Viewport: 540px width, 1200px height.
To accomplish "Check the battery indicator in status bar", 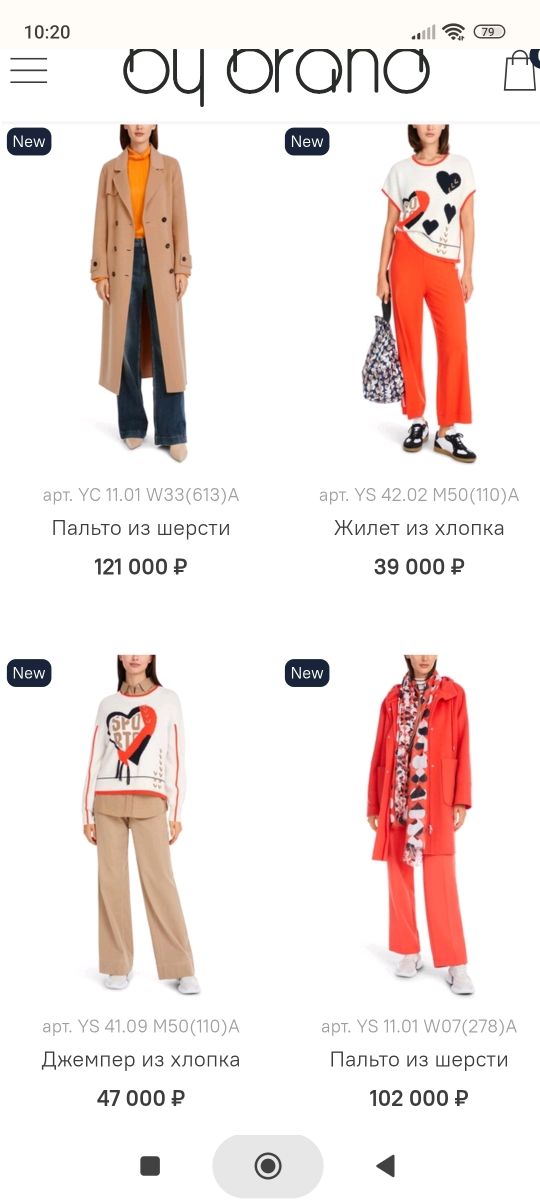I will pos(489,32).
